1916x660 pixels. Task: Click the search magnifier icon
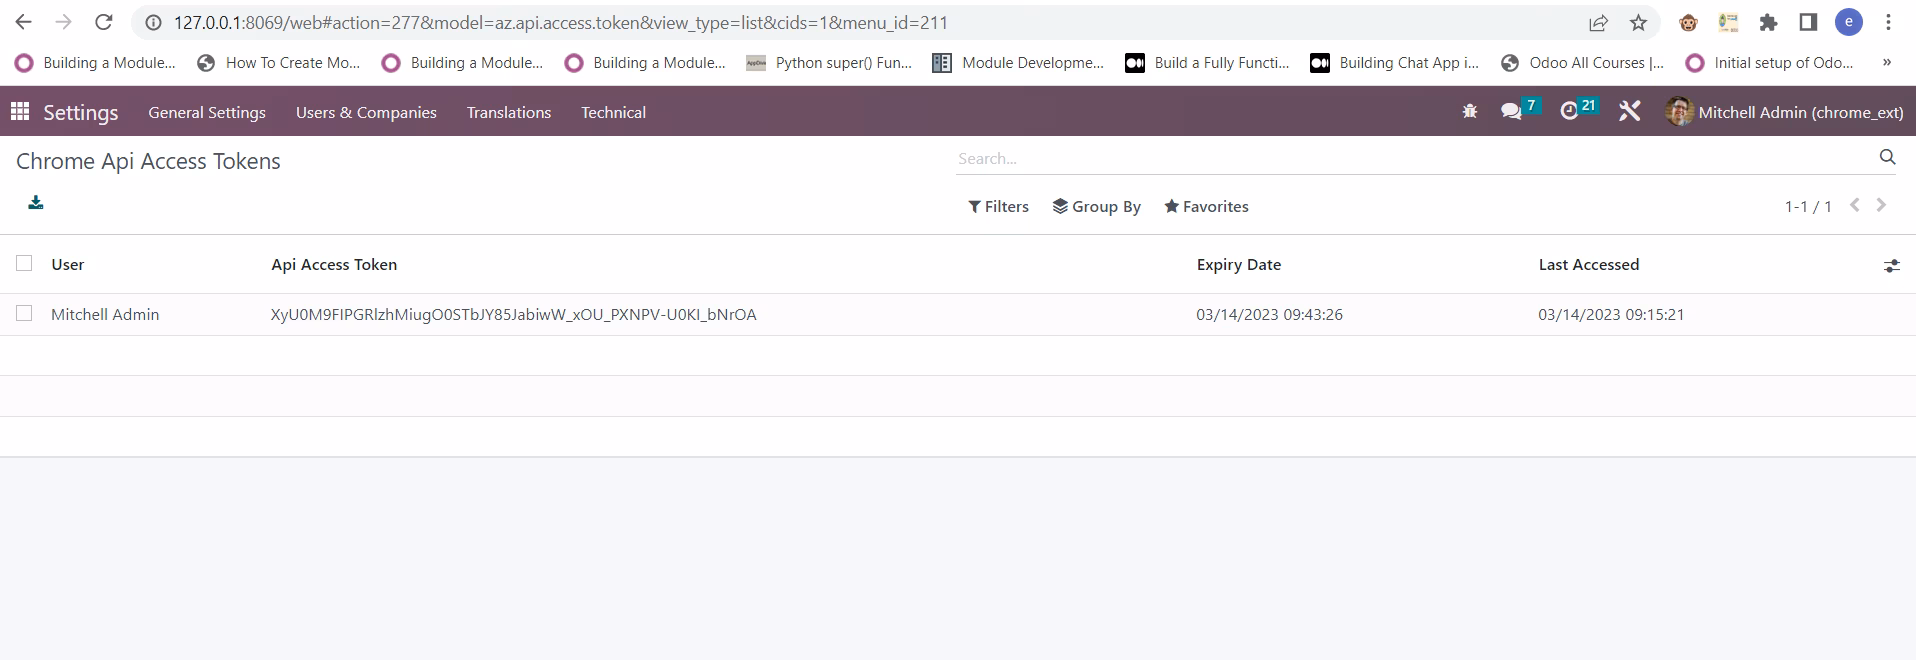point(1887,157)
